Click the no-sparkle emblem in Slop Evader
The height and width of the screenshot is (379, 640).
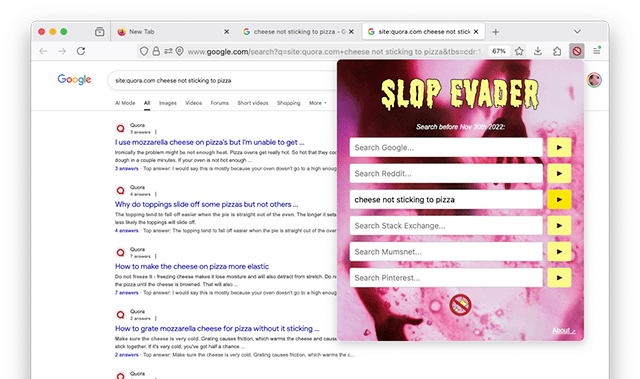coord(460,304)
